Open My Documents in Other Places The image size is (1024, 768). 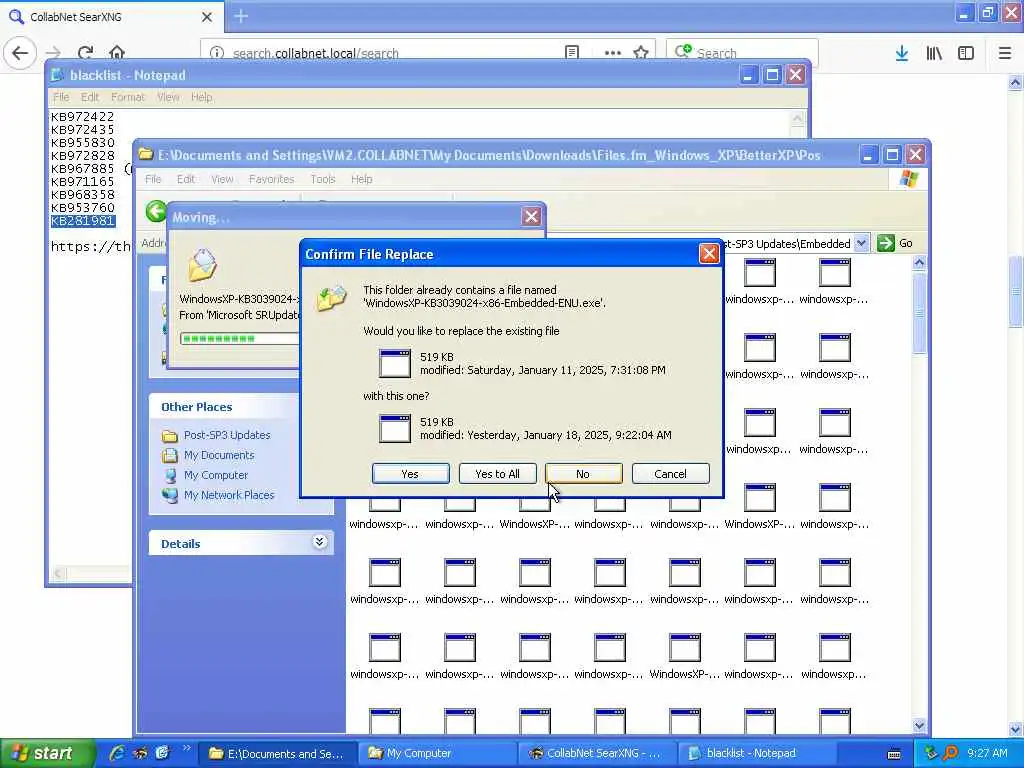click(219, 455)
